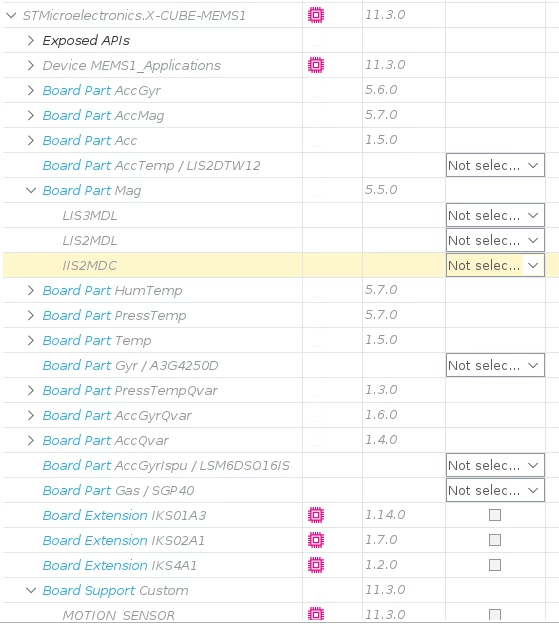Click the chip icon beside Board Extension IKS01A3

[316, 515]
